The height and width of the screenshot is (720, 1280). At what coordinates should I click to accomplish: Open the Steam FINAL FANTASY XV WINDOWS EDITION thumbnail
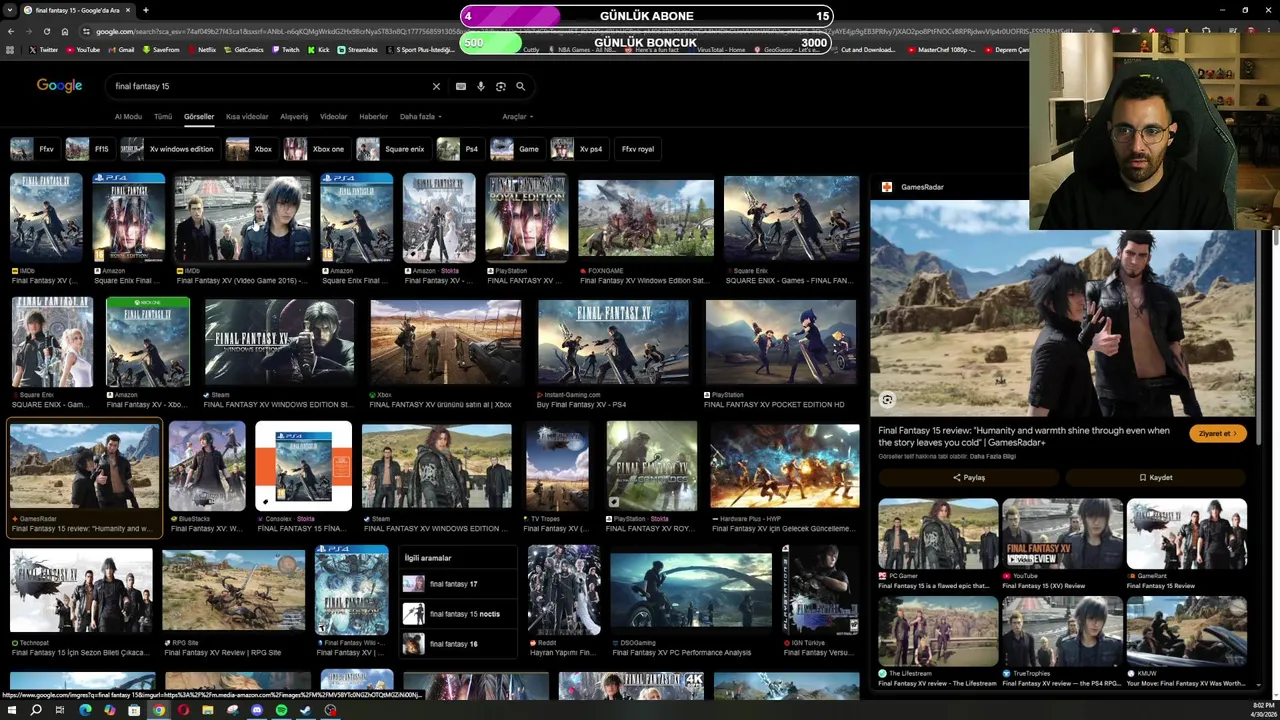279,342
